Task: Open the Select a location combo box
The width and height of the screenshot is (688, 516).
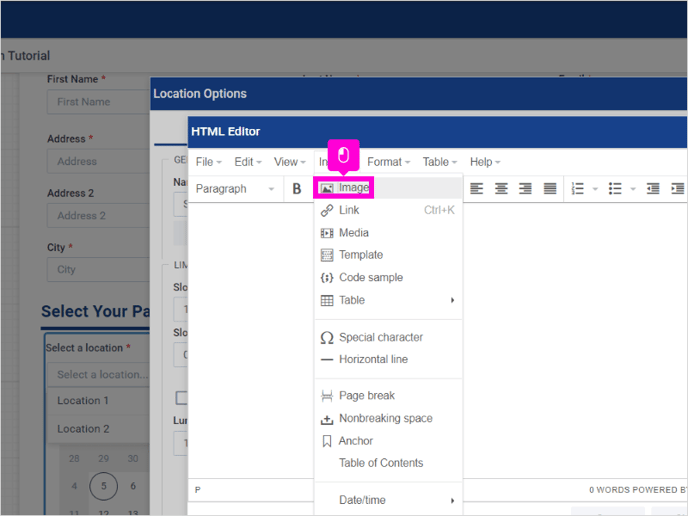Action: [x=99, y=375]
